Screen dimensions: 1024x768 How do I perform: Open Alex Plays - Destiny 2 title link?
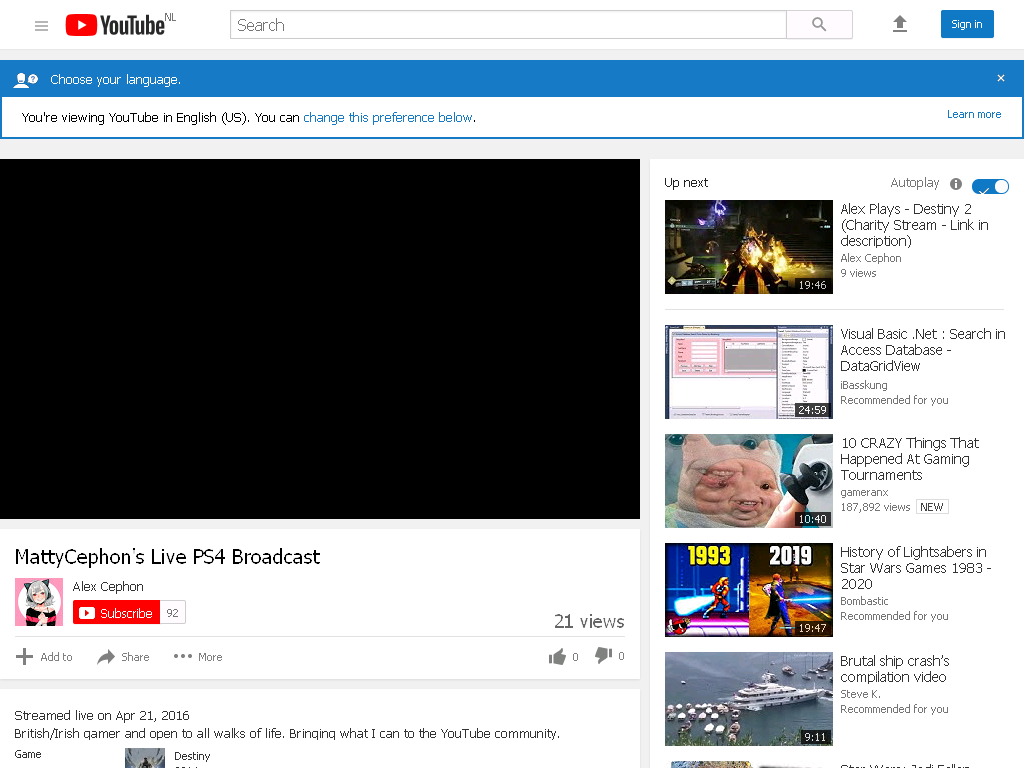(x=914, y=225)
